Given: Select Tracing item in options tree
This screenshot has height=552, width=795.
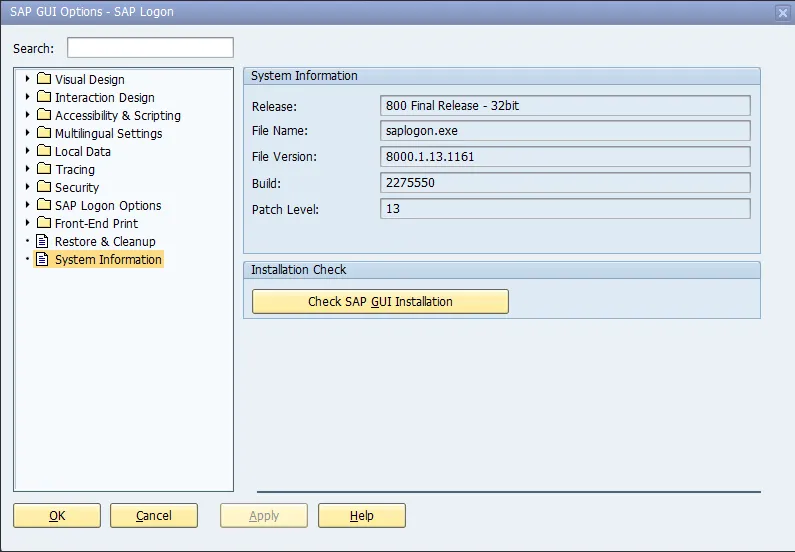Looking at the screenshot, I should click(75, 169).
